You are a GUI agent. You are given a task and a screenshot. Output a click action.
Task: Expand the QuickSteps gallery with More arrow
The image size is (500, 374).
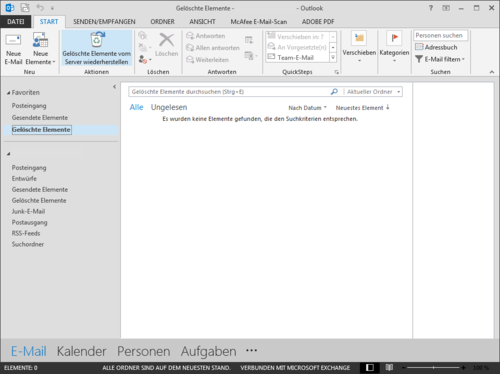click(x=333, y=58)
